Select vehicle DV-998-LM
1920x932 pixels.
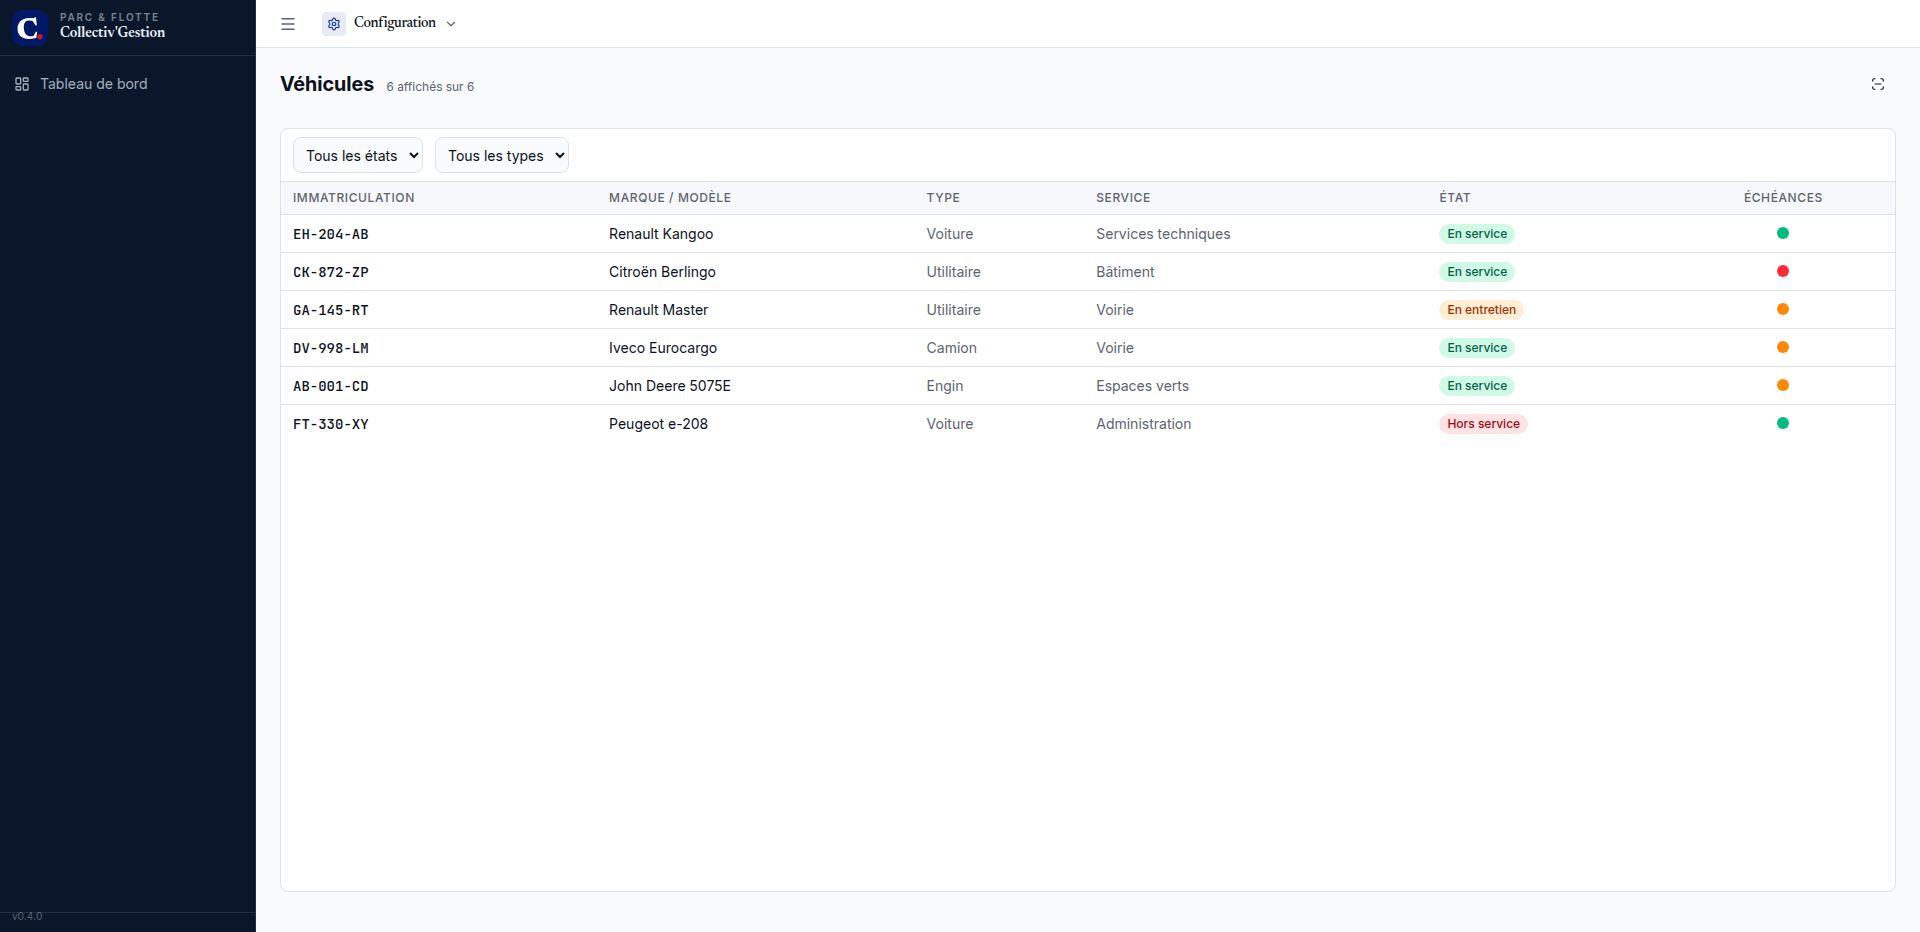tap(331, 348)
